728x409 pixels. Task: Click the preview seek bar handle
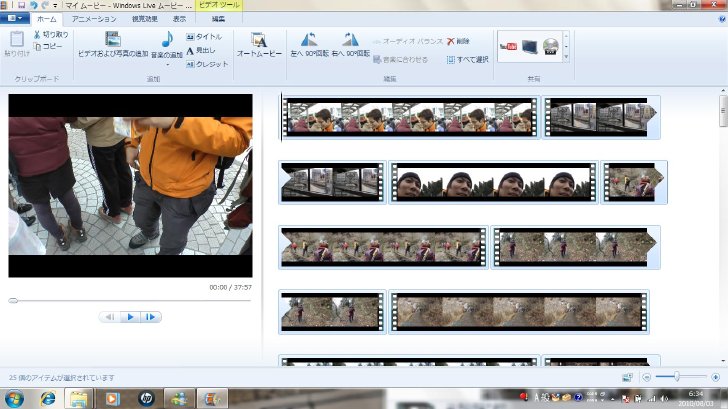tap(13, 301)
